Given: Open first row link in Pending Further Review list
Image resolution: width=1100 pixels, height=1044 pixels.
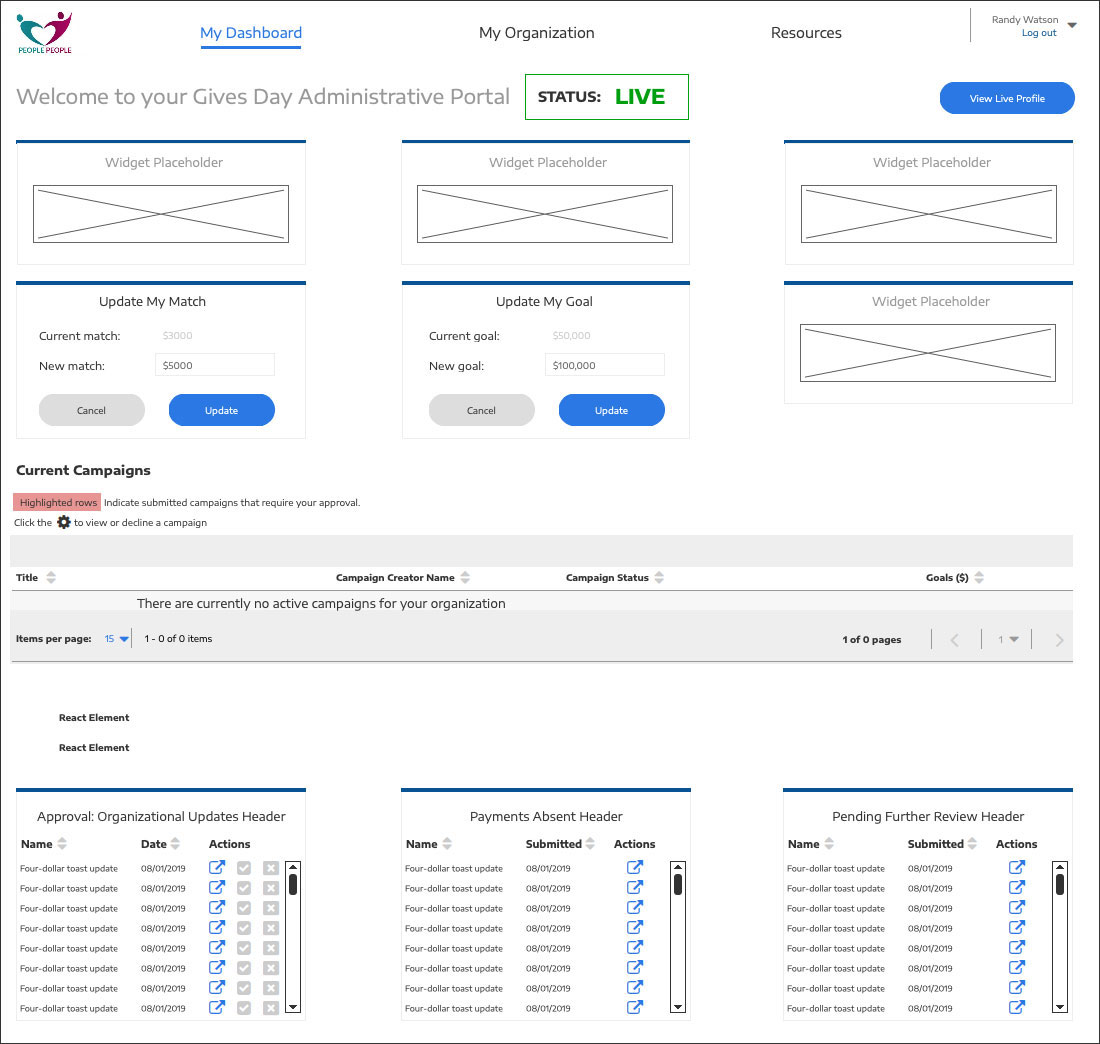Looking at the screenshot, I should coord(1017,868).
